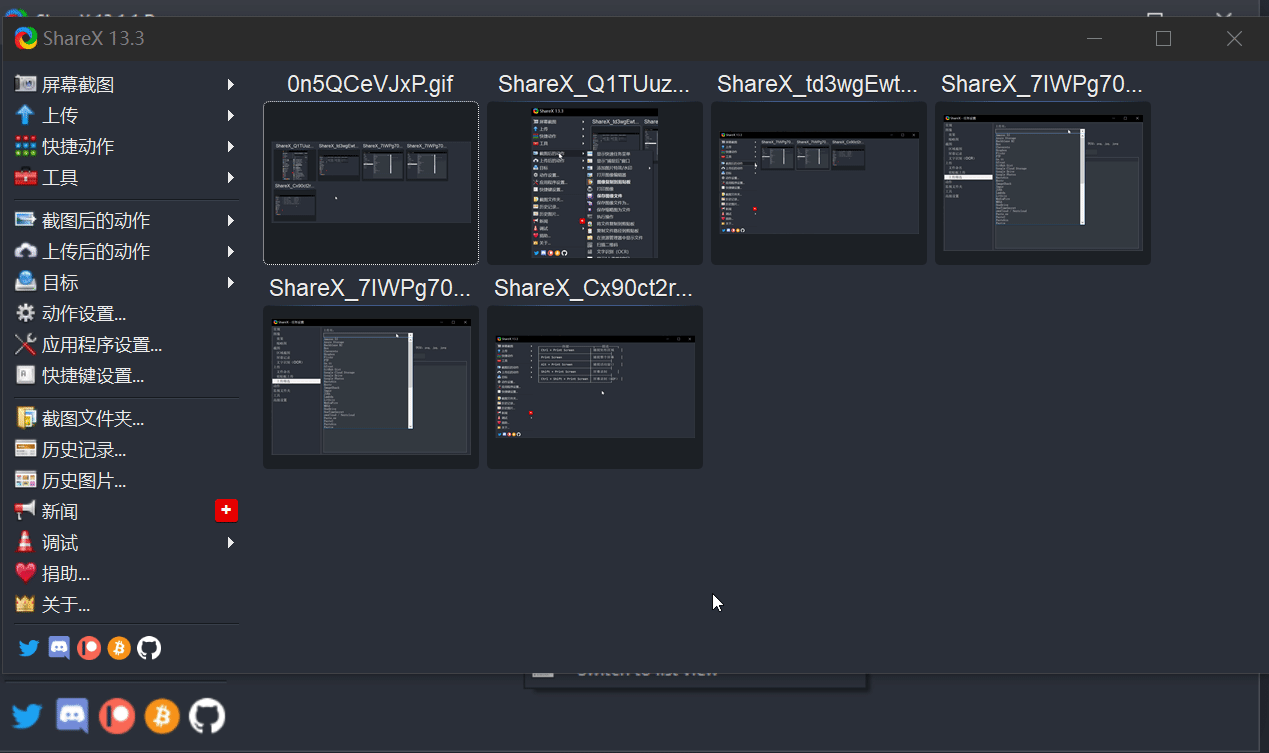Open the 目标 menu item
This screenshot has width=1269, height=753.
(126, 283)
